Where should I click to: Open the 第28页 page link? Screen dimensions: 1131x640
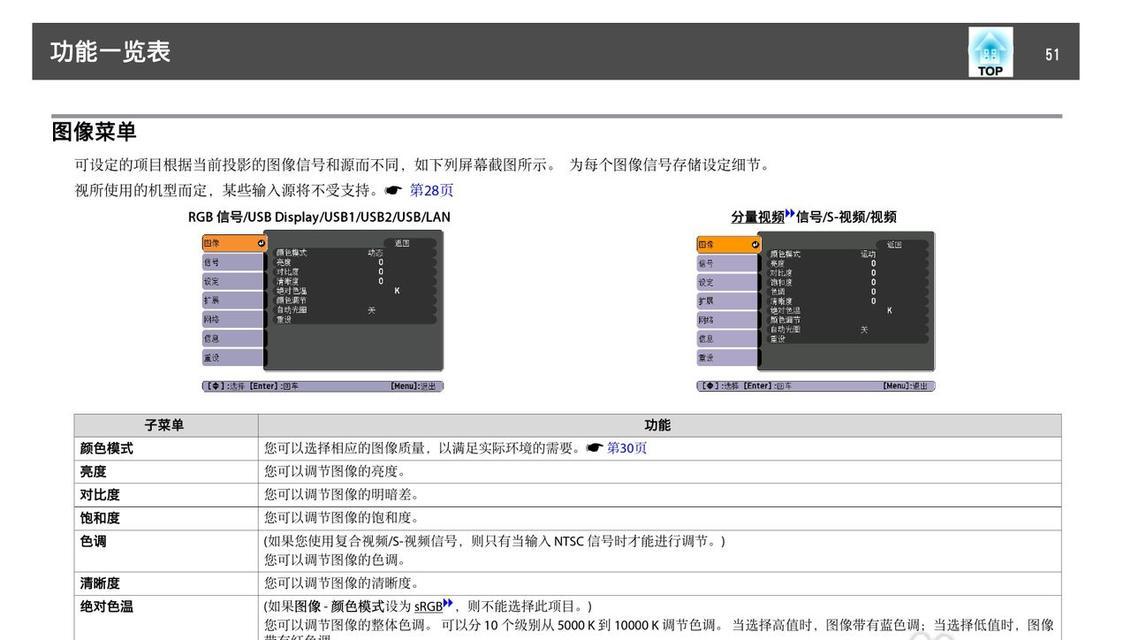pyautogui.click(x=431, y=190)
